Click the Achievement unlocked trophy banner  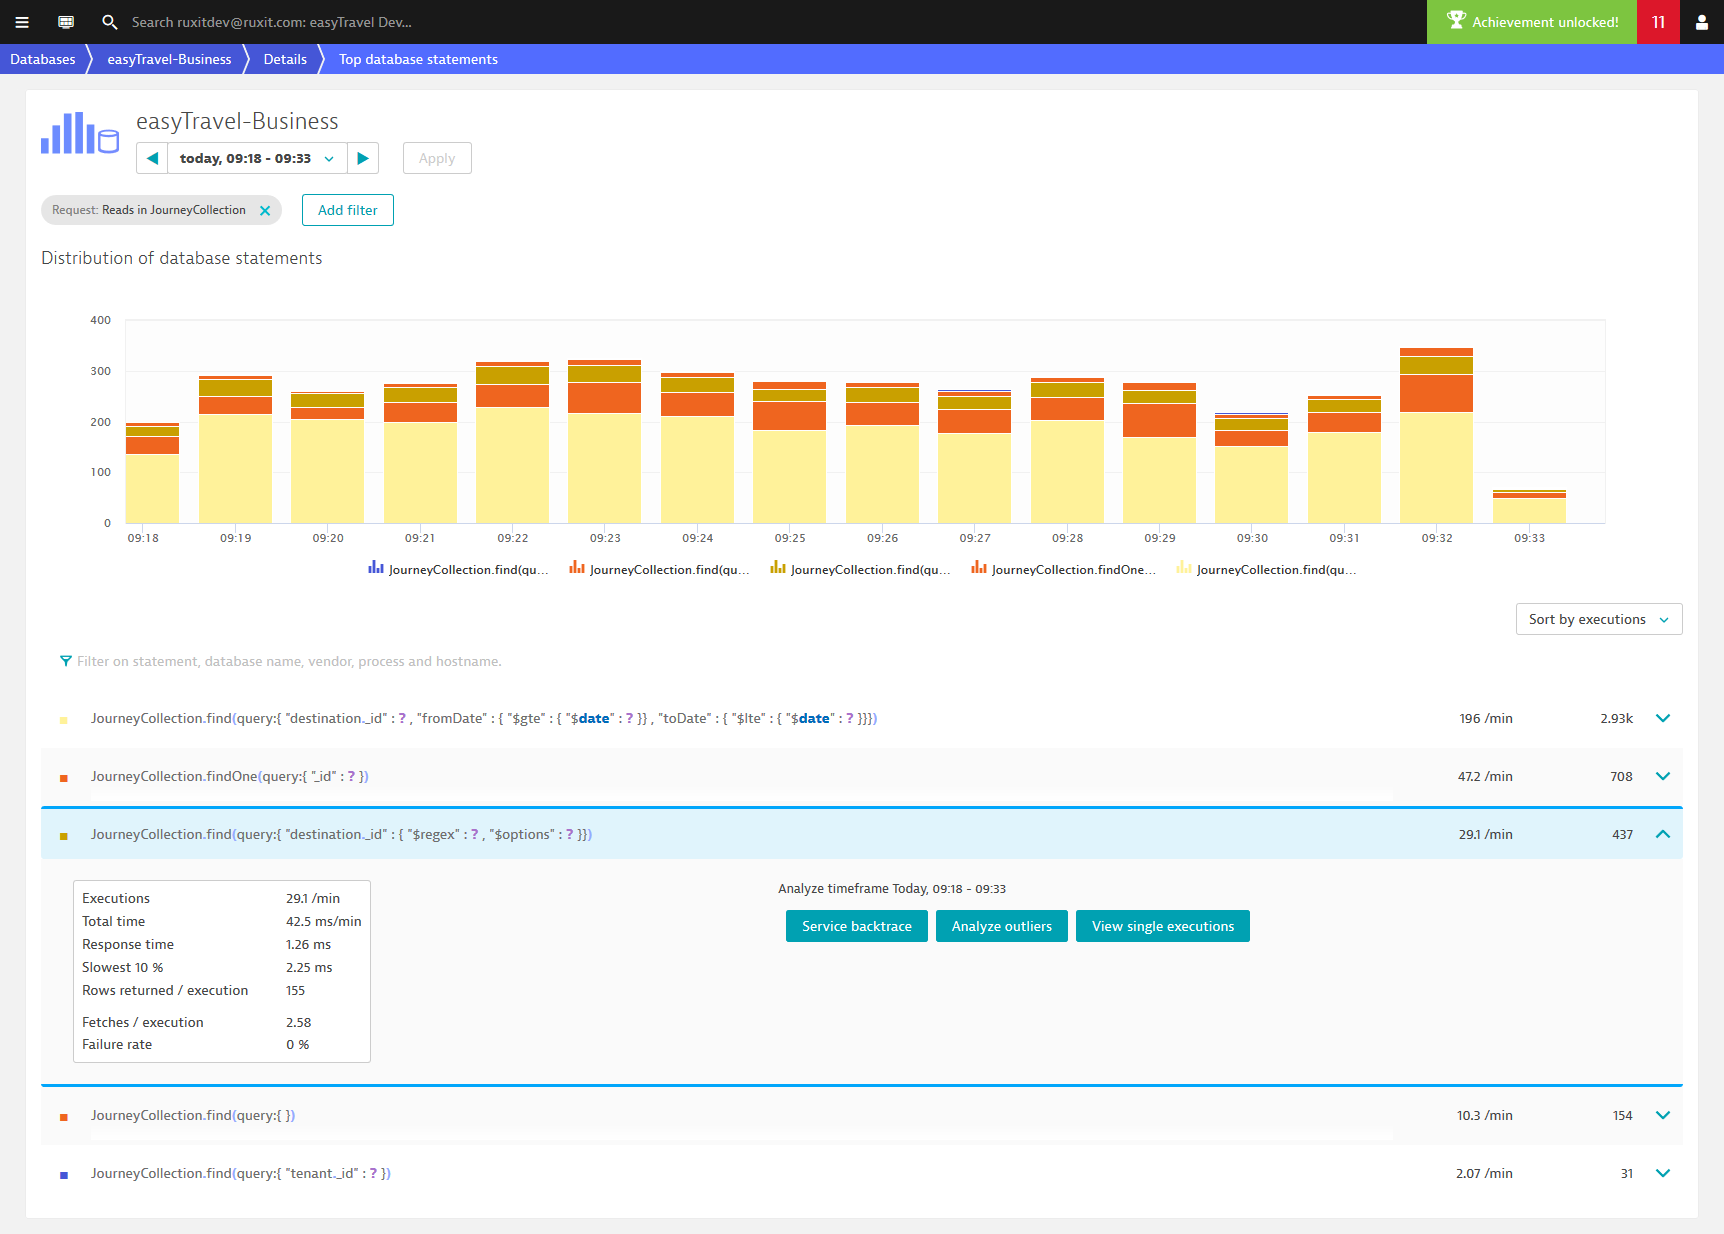pyautogui.click(x=1532, y=22)
